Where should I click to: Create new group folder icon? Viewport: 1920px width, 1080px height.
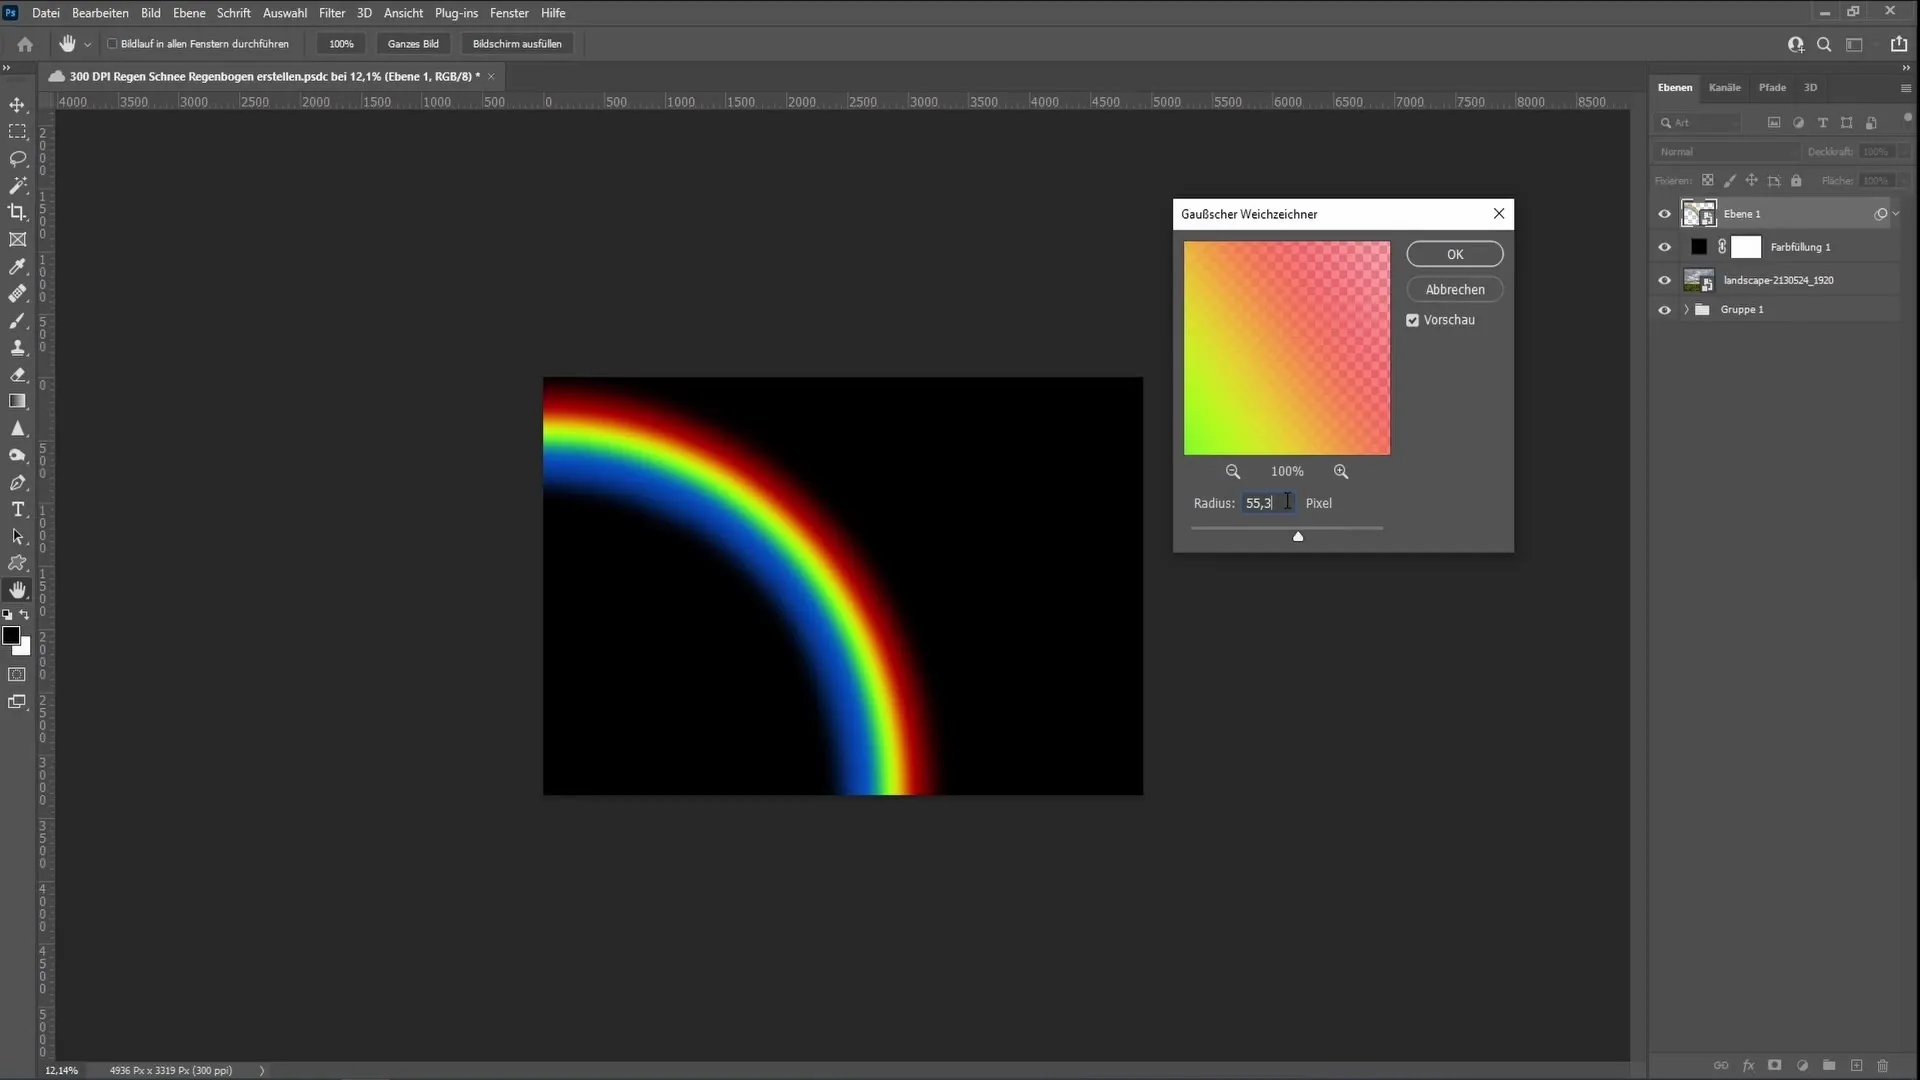click(1829, 1066)
